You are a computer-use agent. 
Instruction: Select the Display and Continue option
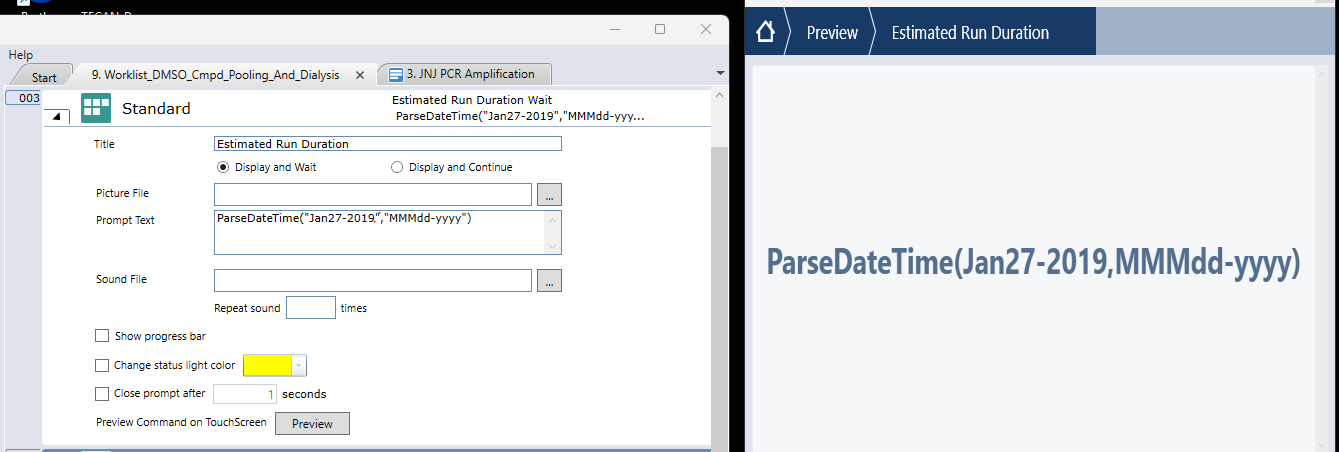[x=397, y=167]
